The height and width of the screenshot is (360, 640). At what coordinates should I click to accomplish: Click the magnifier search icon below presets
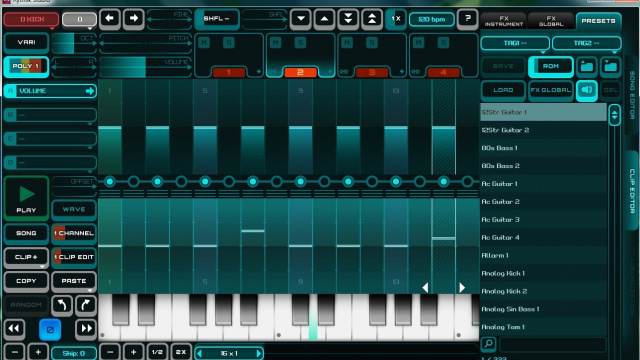coord(488,344)
